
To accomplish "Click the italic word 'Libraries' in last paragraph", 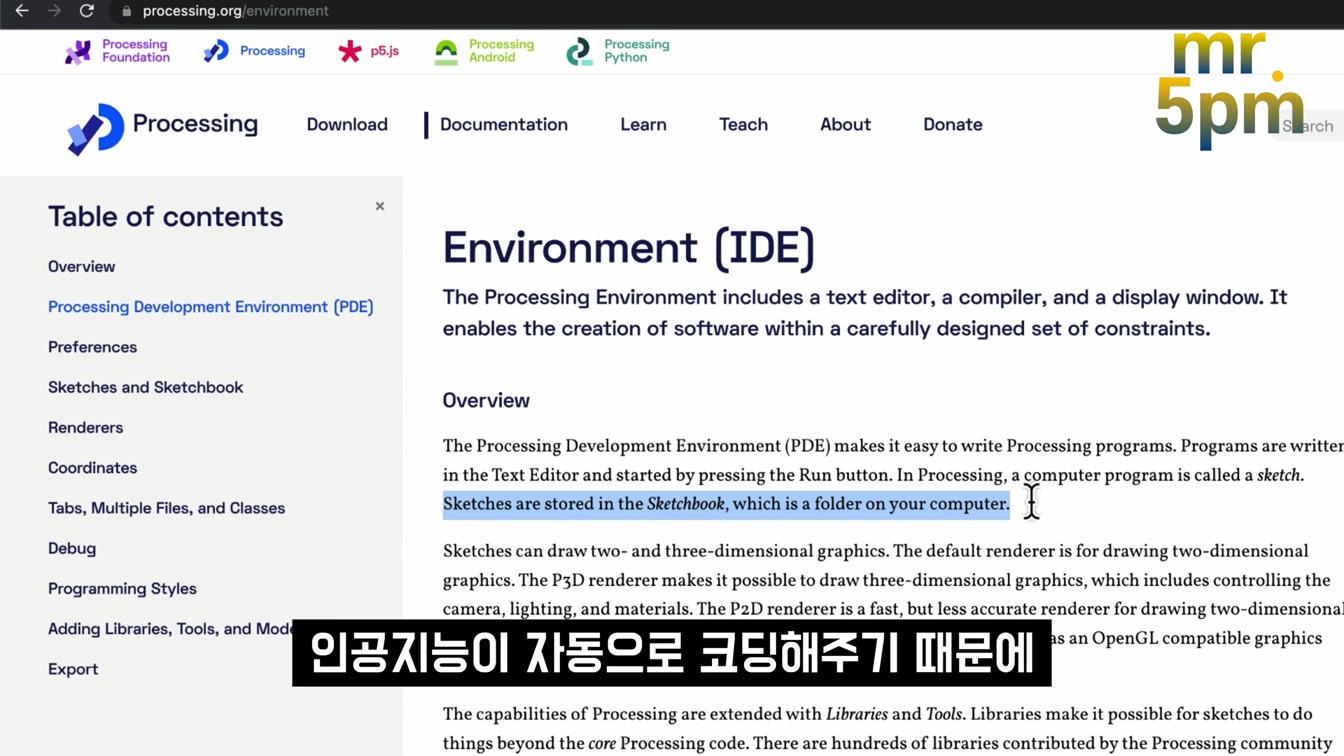I will pos(857,715).
